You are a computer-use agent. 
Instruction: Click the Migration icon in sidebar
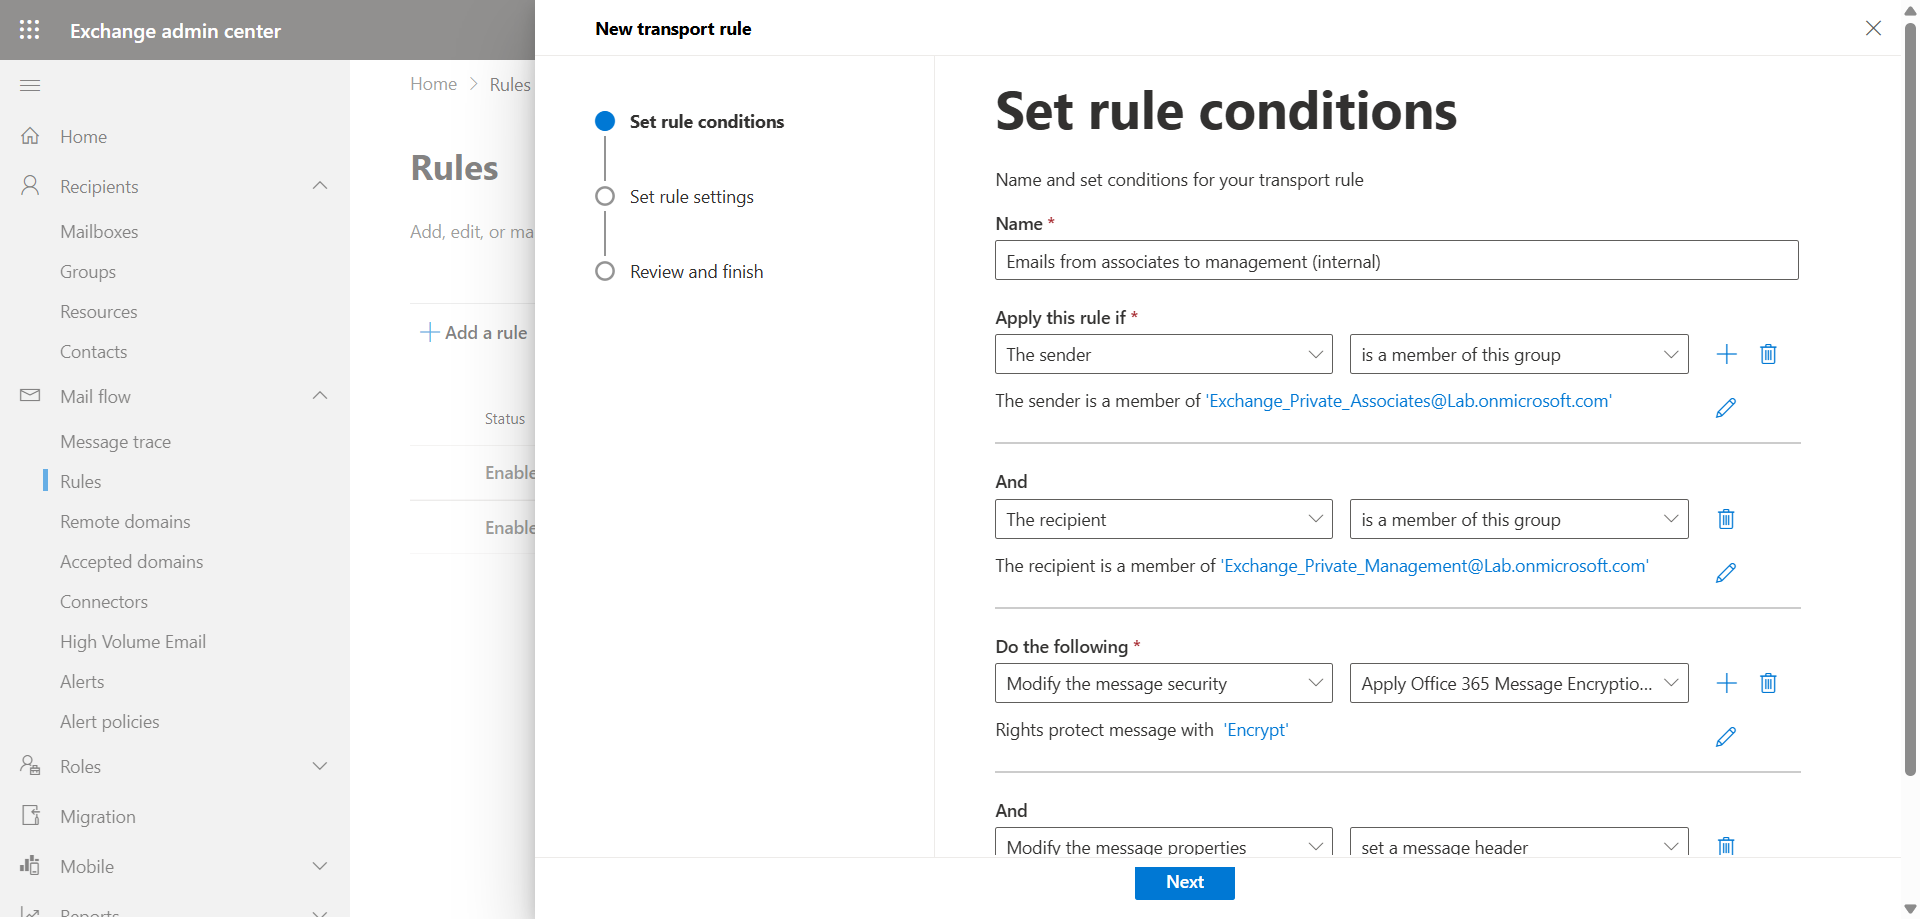click(30, 816)
